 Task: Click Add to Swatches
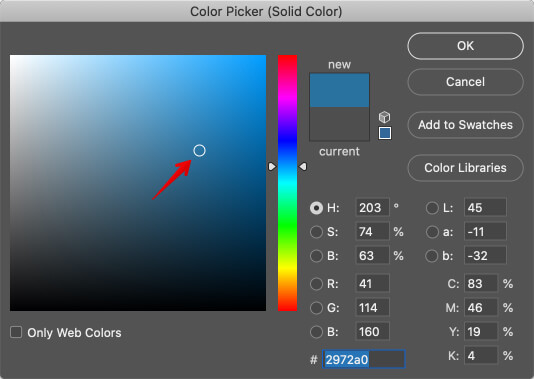(x=465, y=125)
